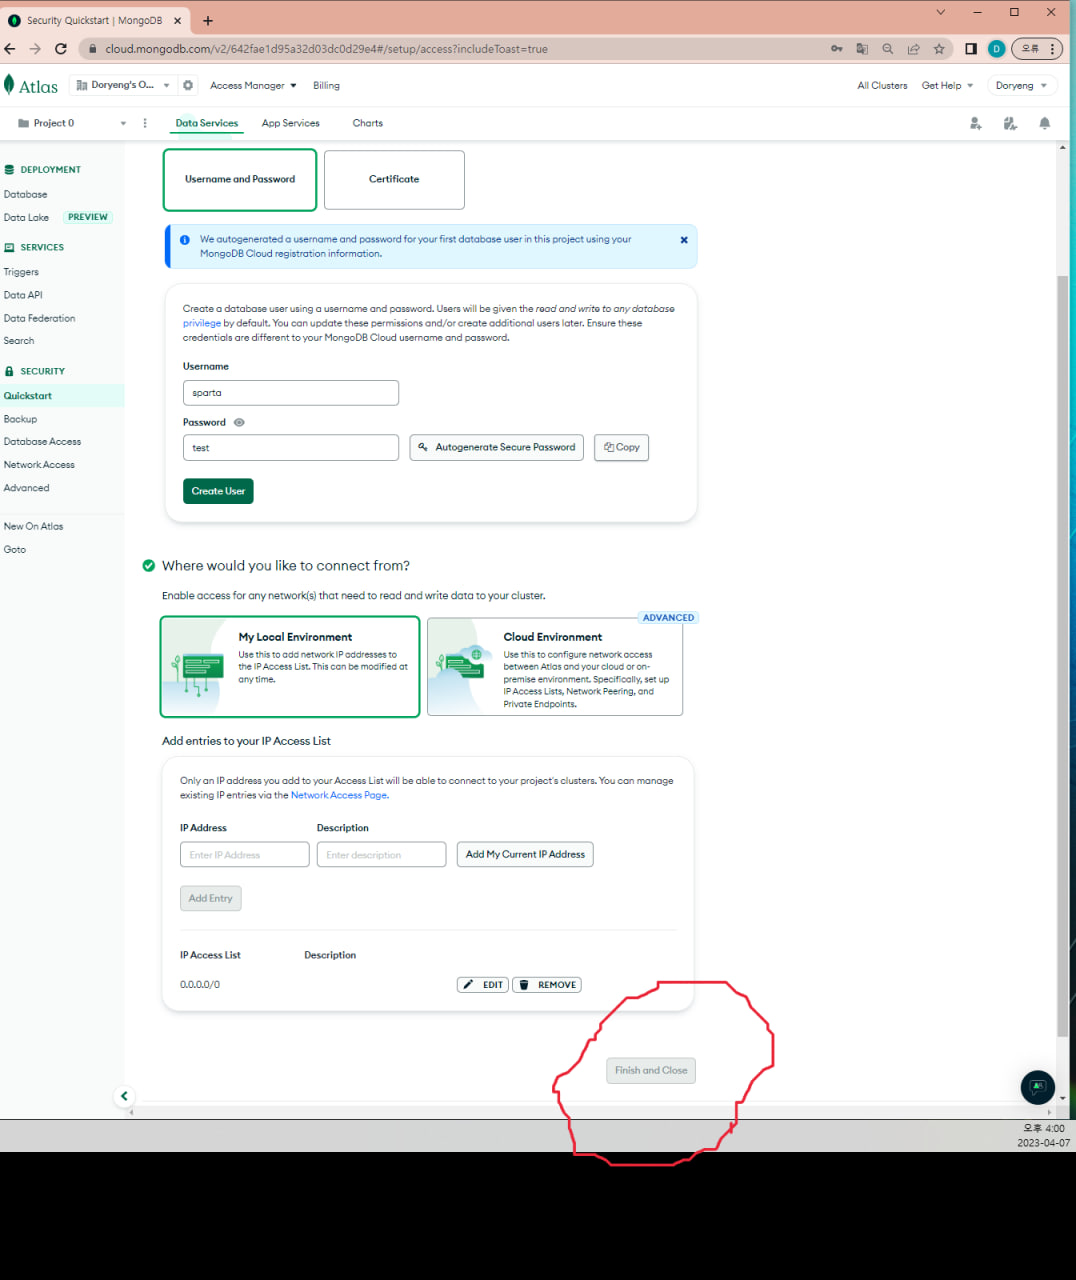Open the Chrome tab search chevron
This screenshot has width=1076, height=1280.
pos(940,12)
